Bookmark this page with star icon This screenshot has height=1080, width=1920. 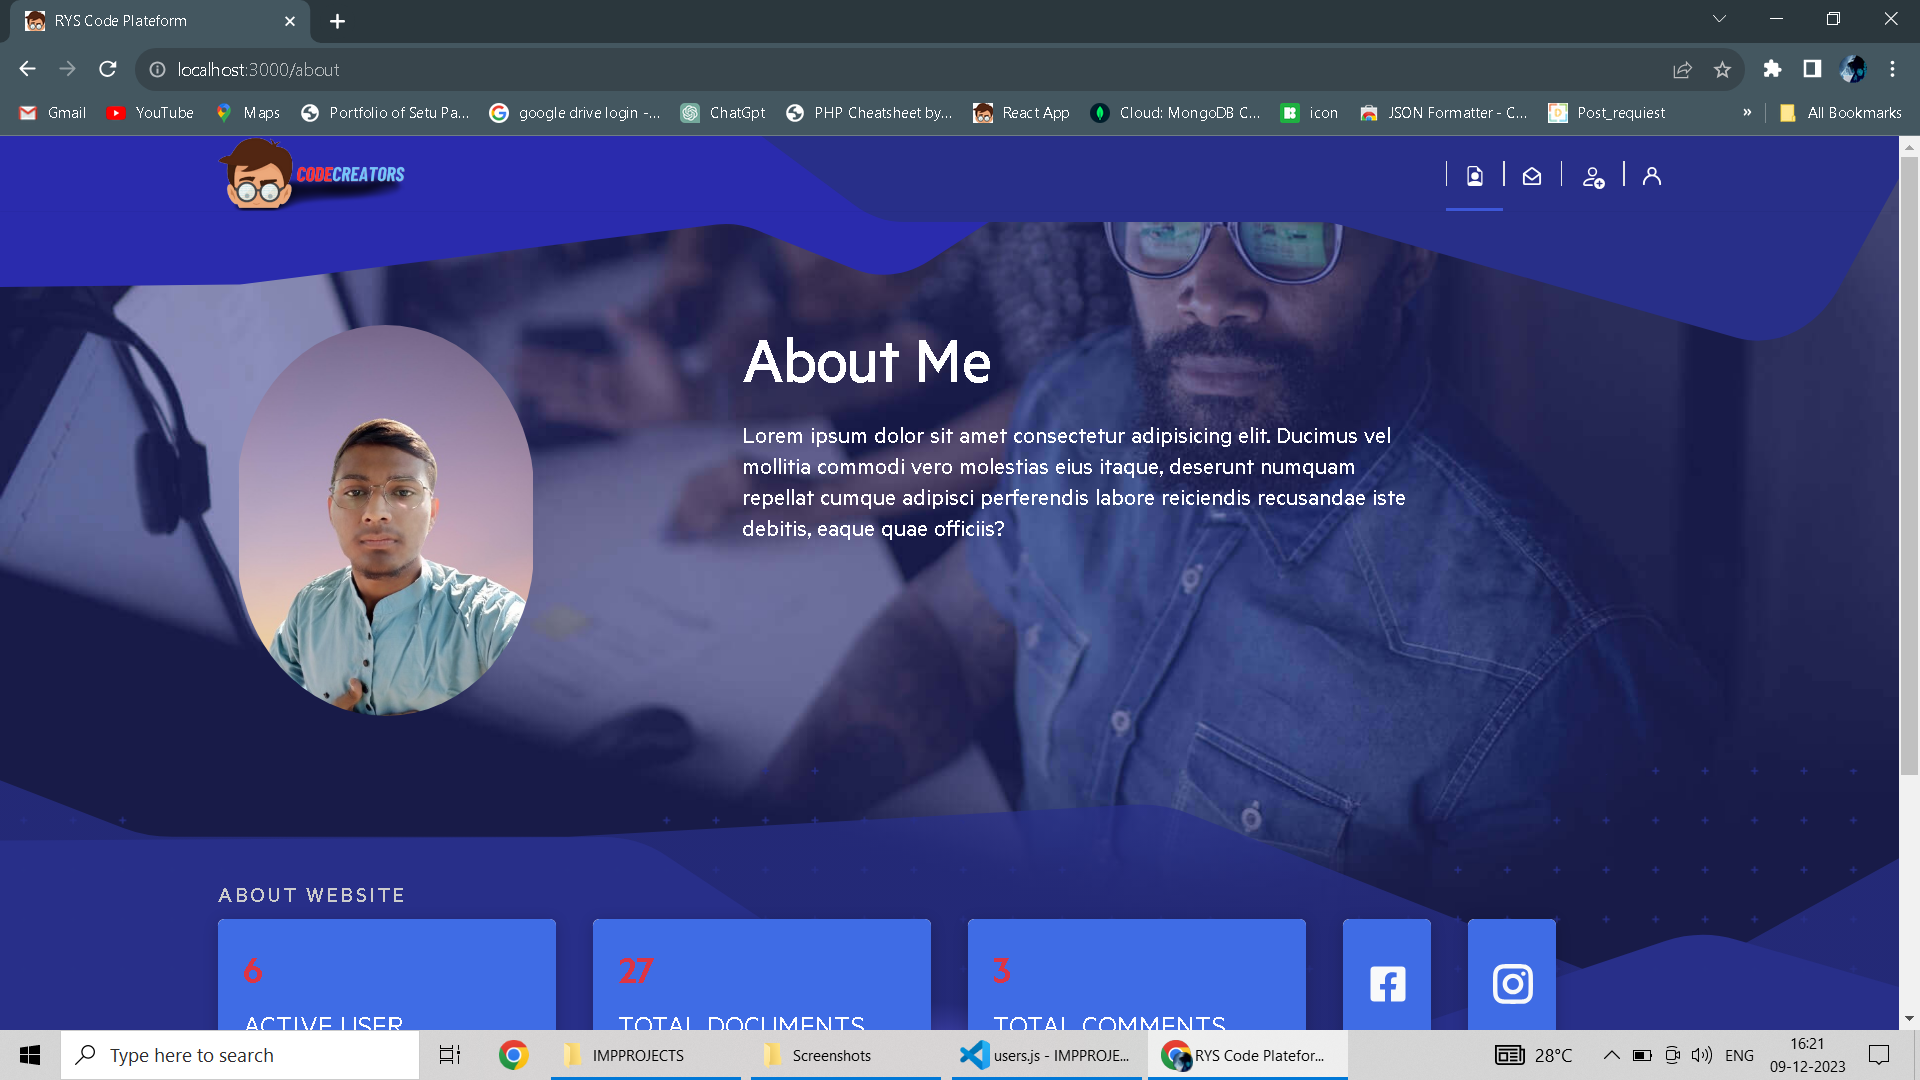point(1722,69)
